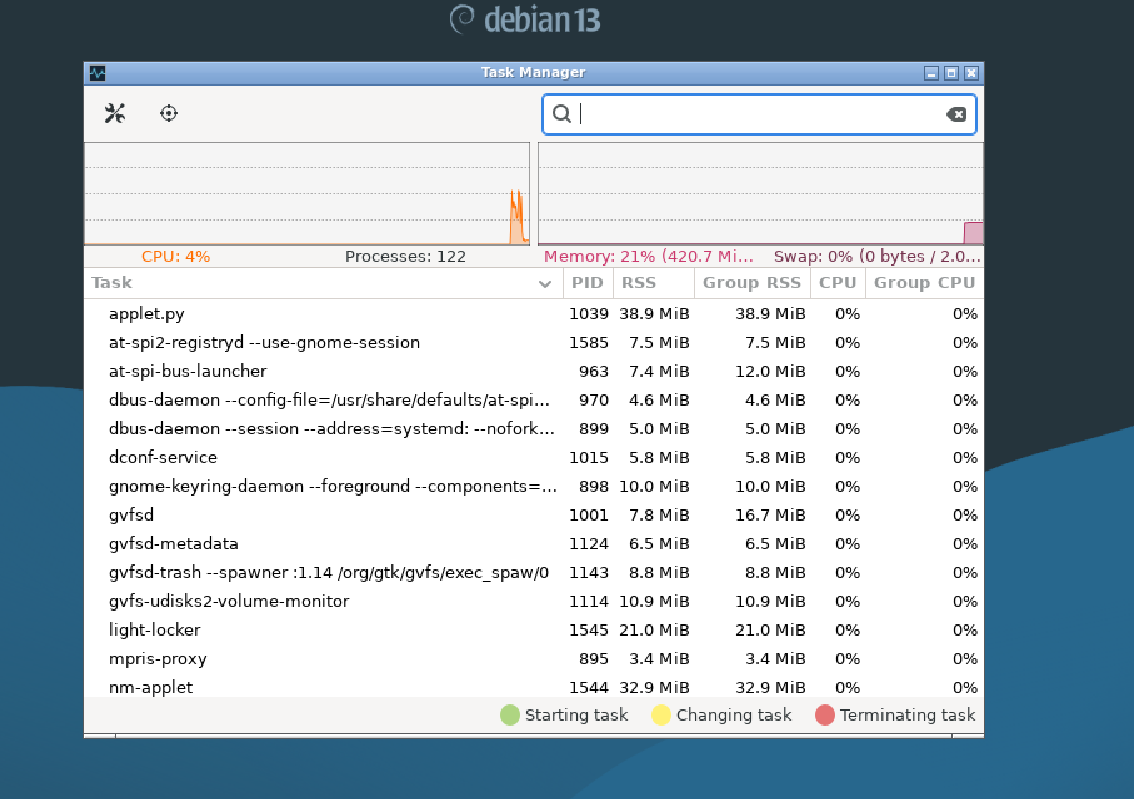
Task: Click the 16.7 MiB Group RSS value
Action: coord(770,515)
